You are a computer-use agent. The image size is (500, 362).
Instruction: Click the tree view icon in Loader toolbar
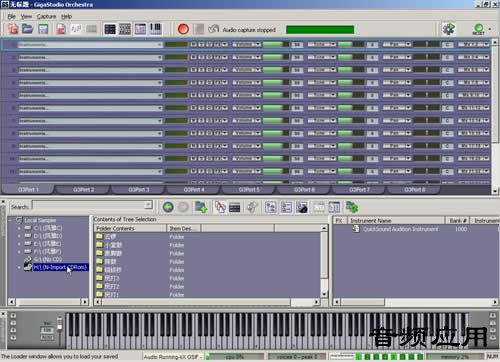tap(270, 207)
